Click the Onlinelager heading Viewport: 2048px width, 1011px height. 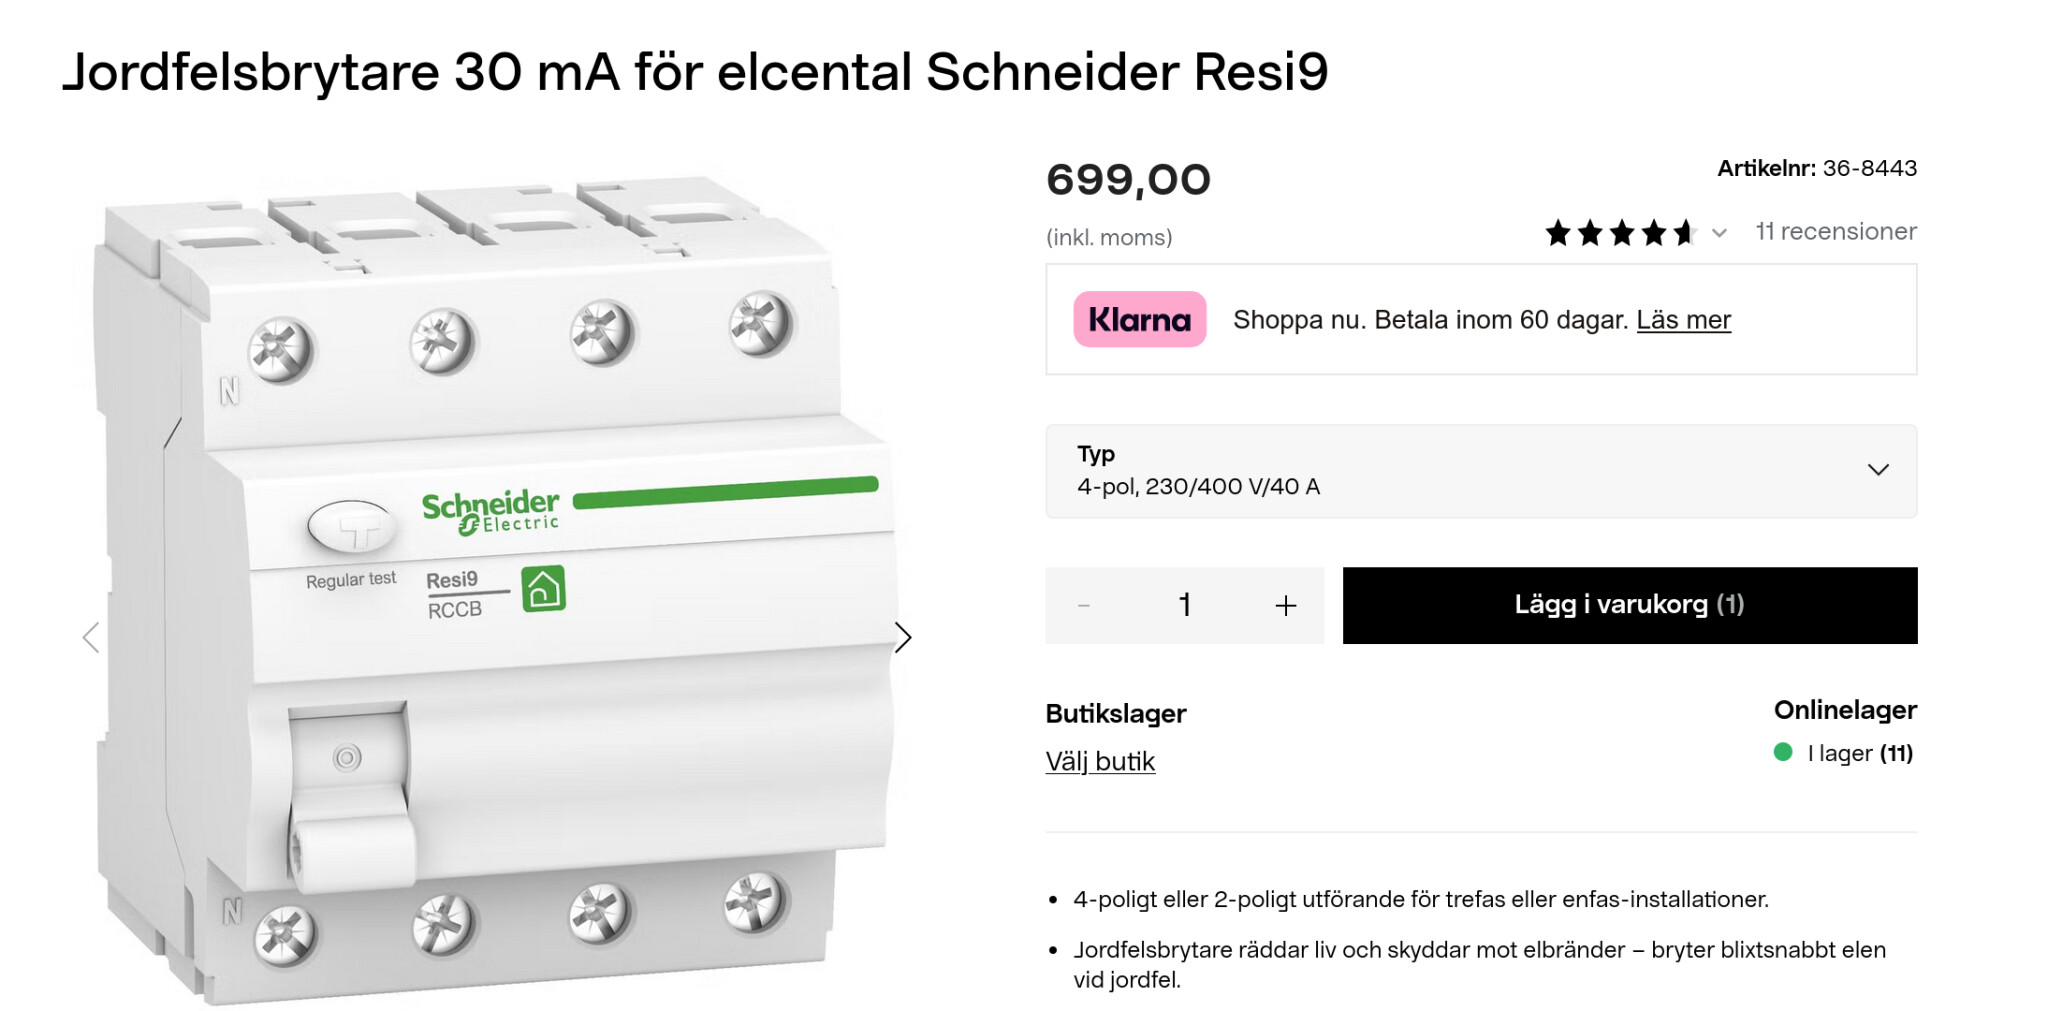(x=1844, y=710)
